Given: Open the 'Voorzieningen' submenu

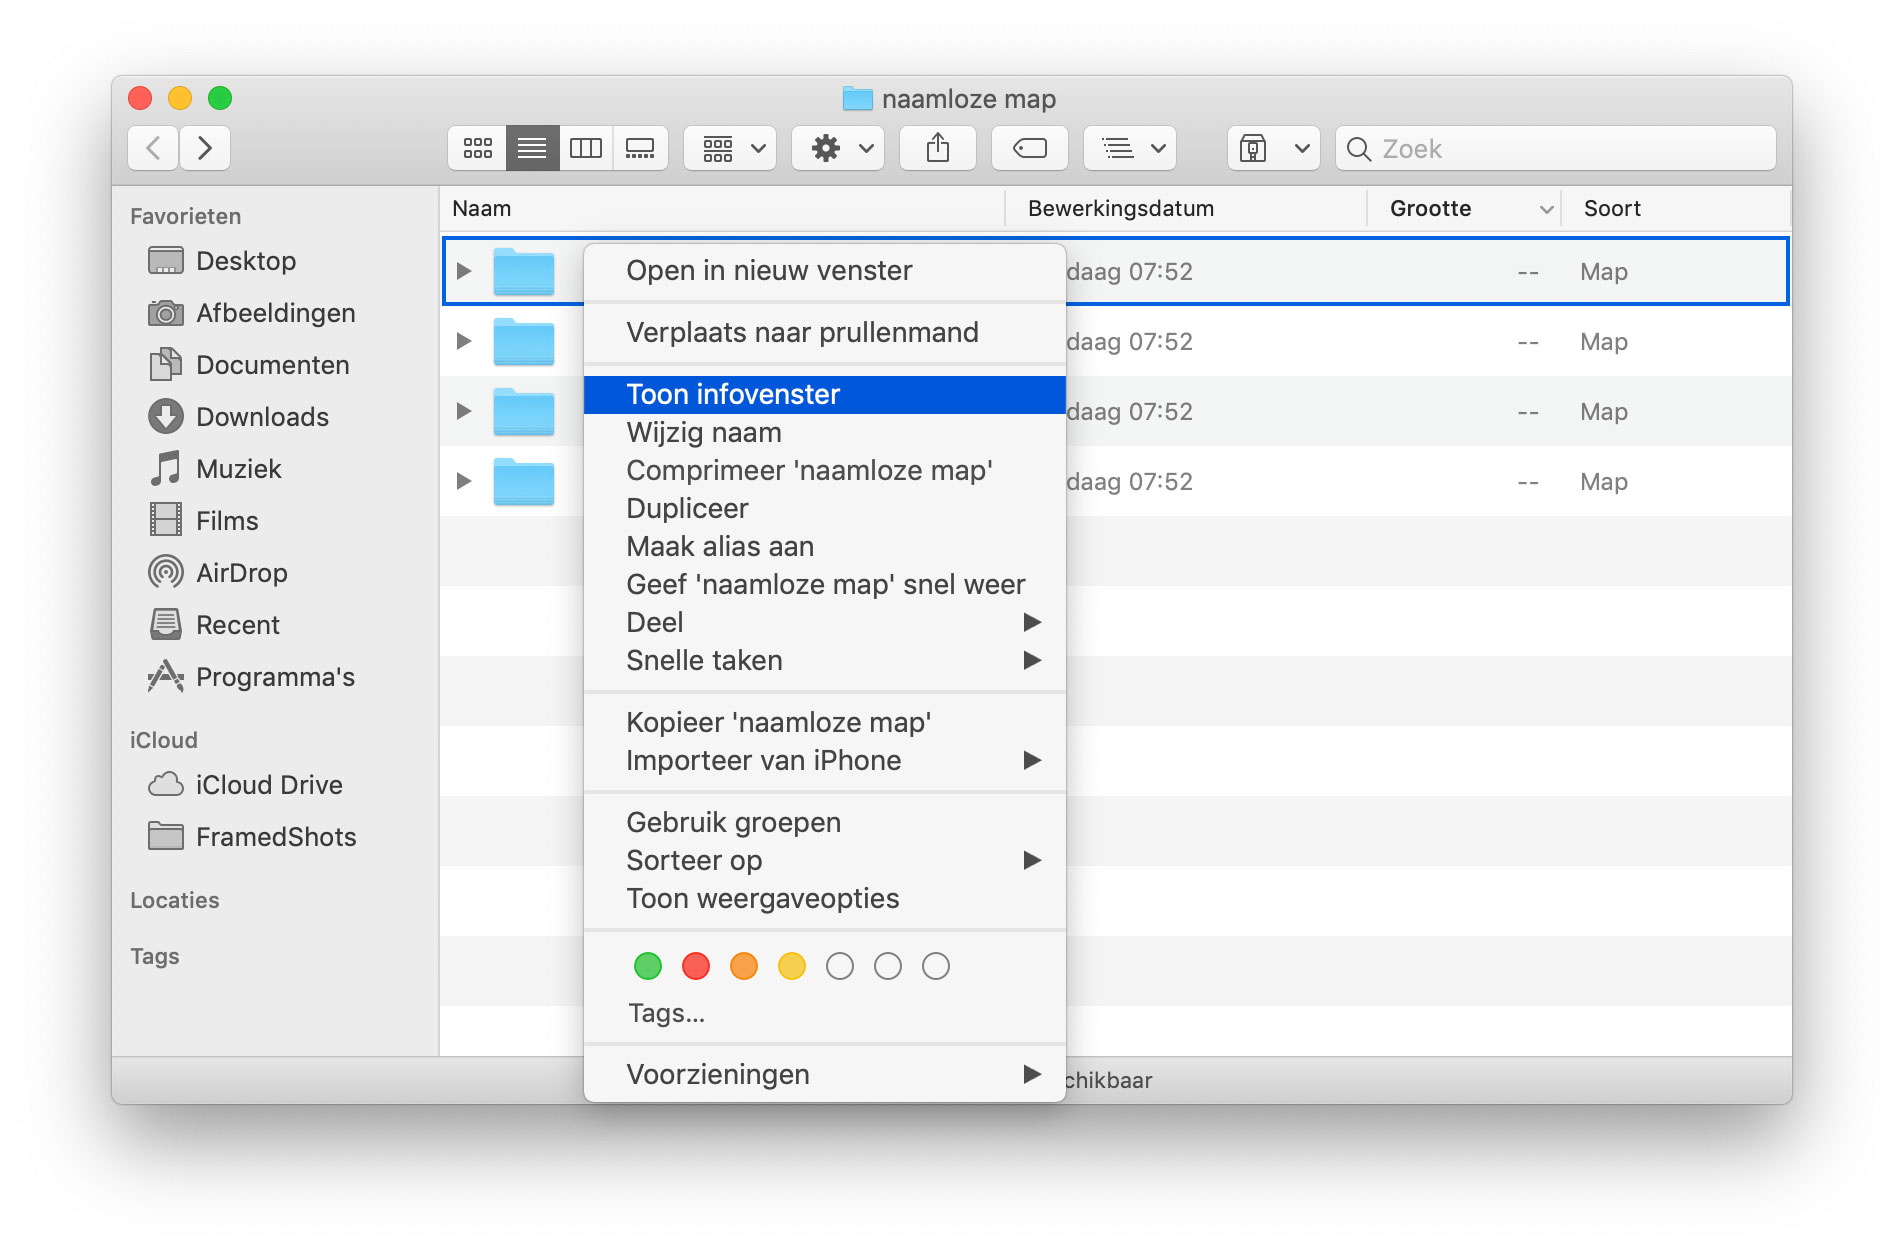Looking at the screenshot, I should click(x=825, y=1075).
